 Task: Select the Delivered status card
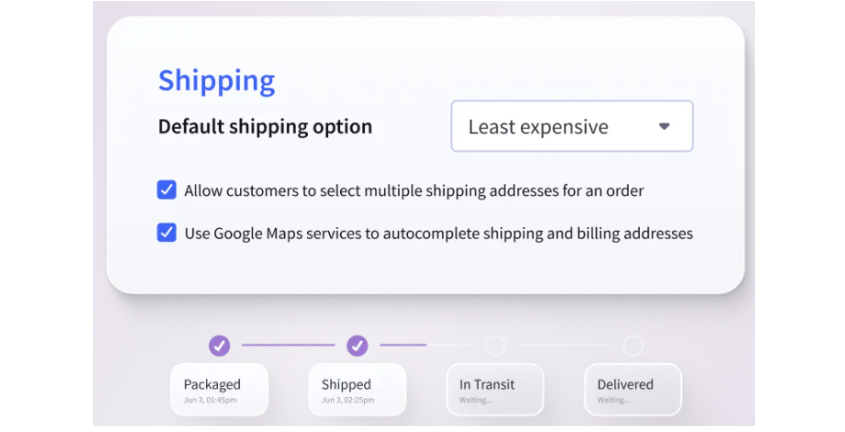[x=633, y=389]
